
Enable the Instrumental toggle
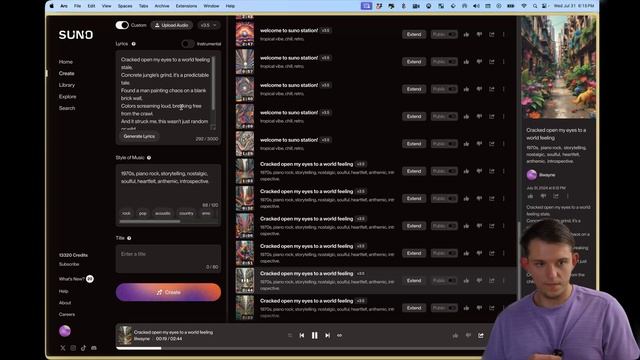point(188,44)
